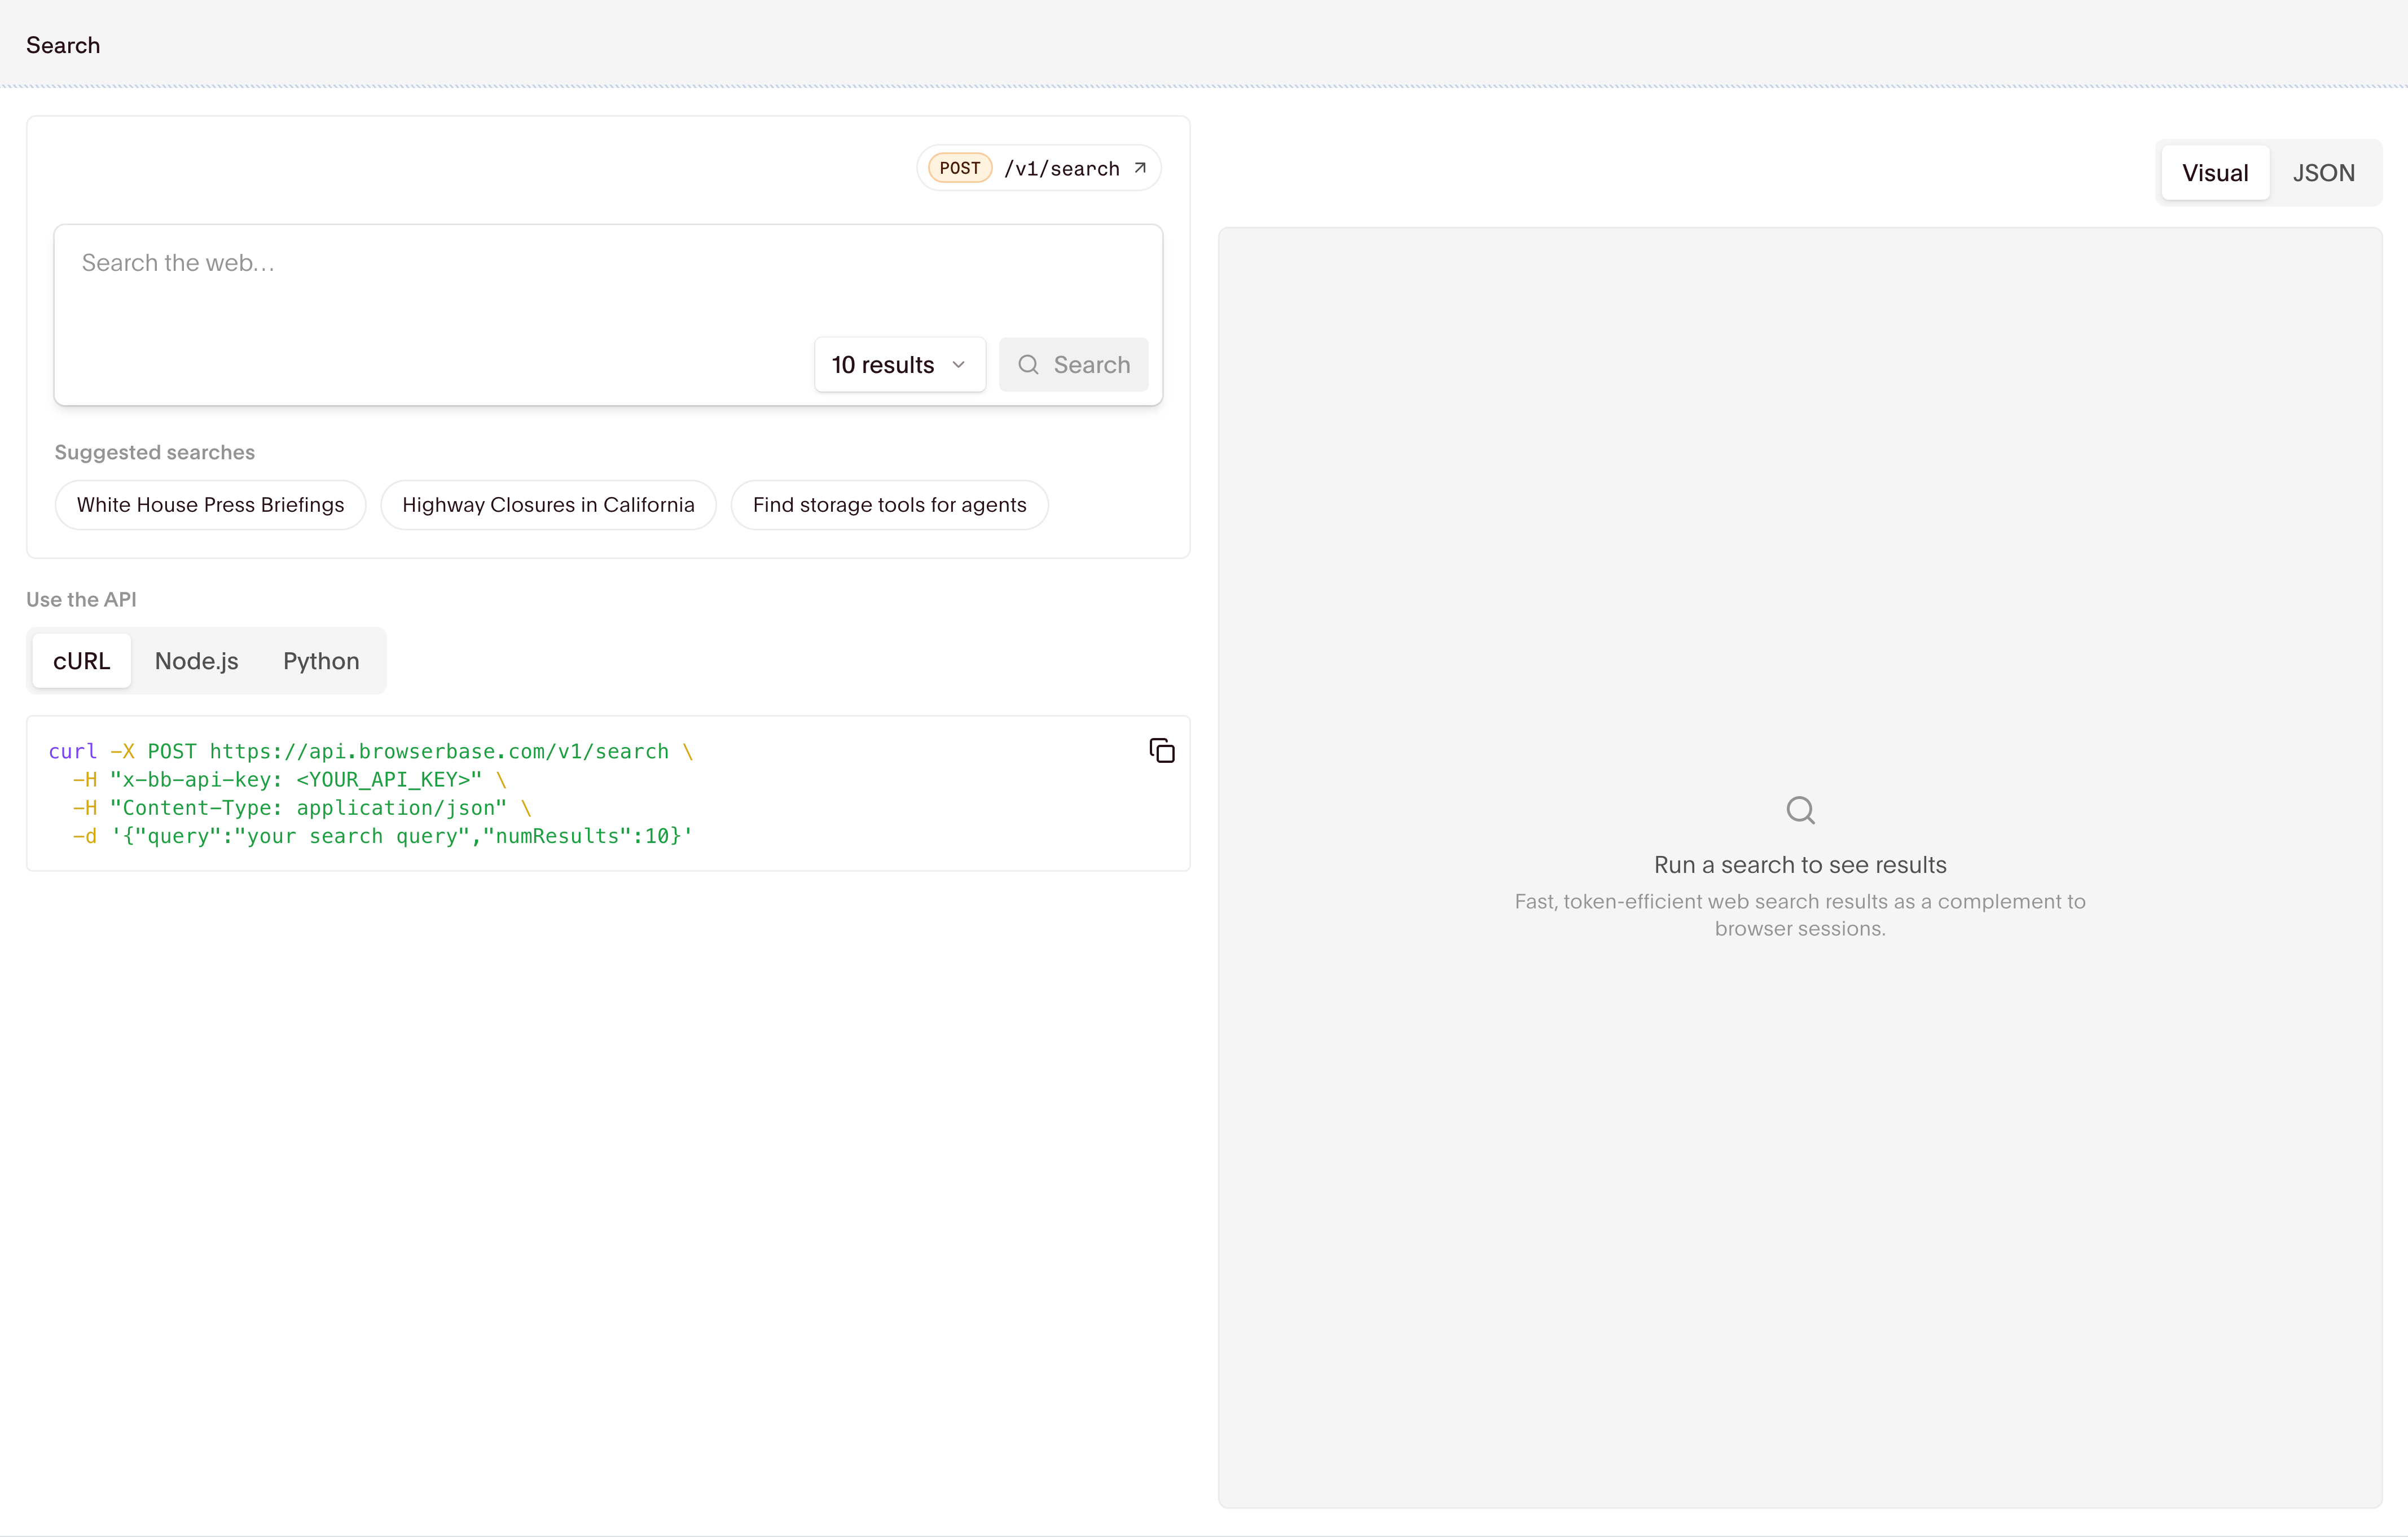This screenshot has height=1537, width=2408.
Task: Click the -d query JSON code line
Action: (382, 836)
